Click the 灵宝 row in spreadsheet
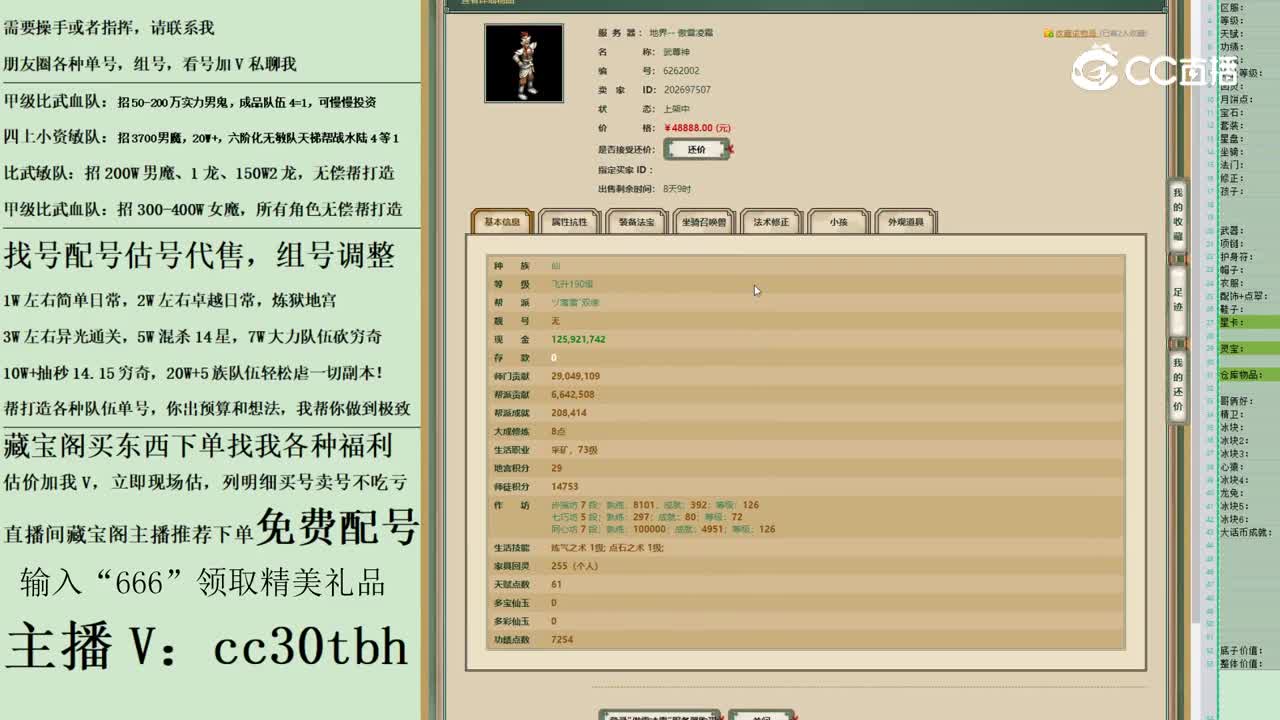This screenshot has width=1280, height=720. 1248,348
